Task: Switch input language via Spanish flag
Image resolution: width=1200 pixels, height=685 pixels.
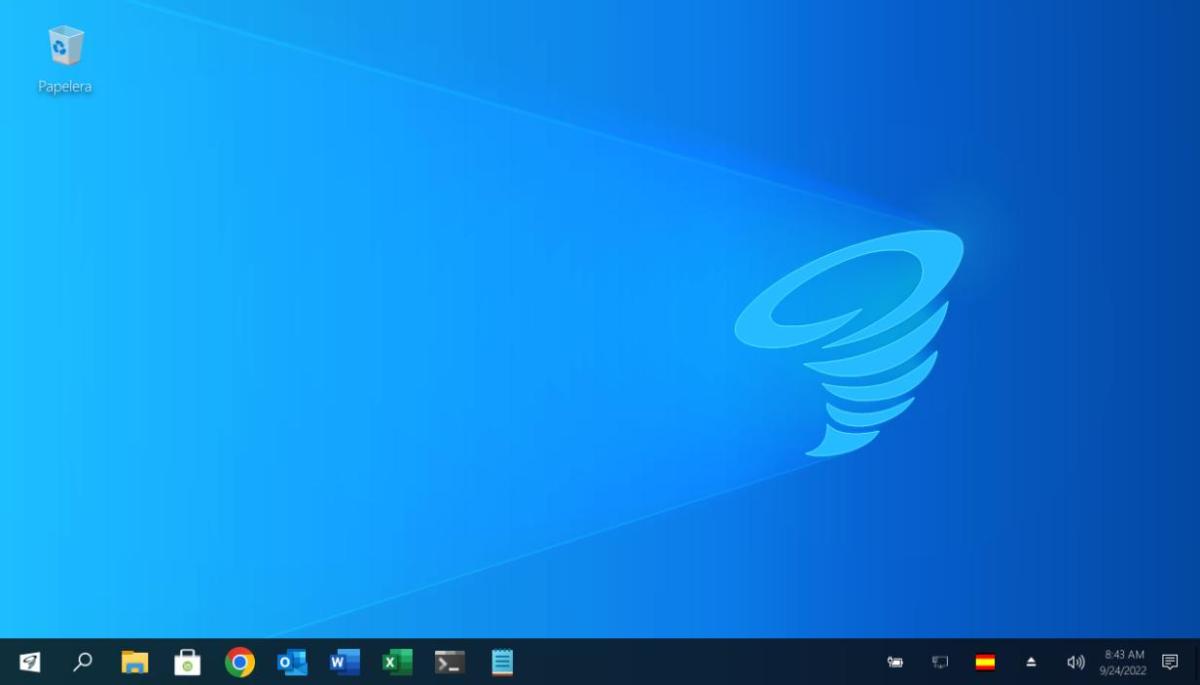Action: [985, 662]
